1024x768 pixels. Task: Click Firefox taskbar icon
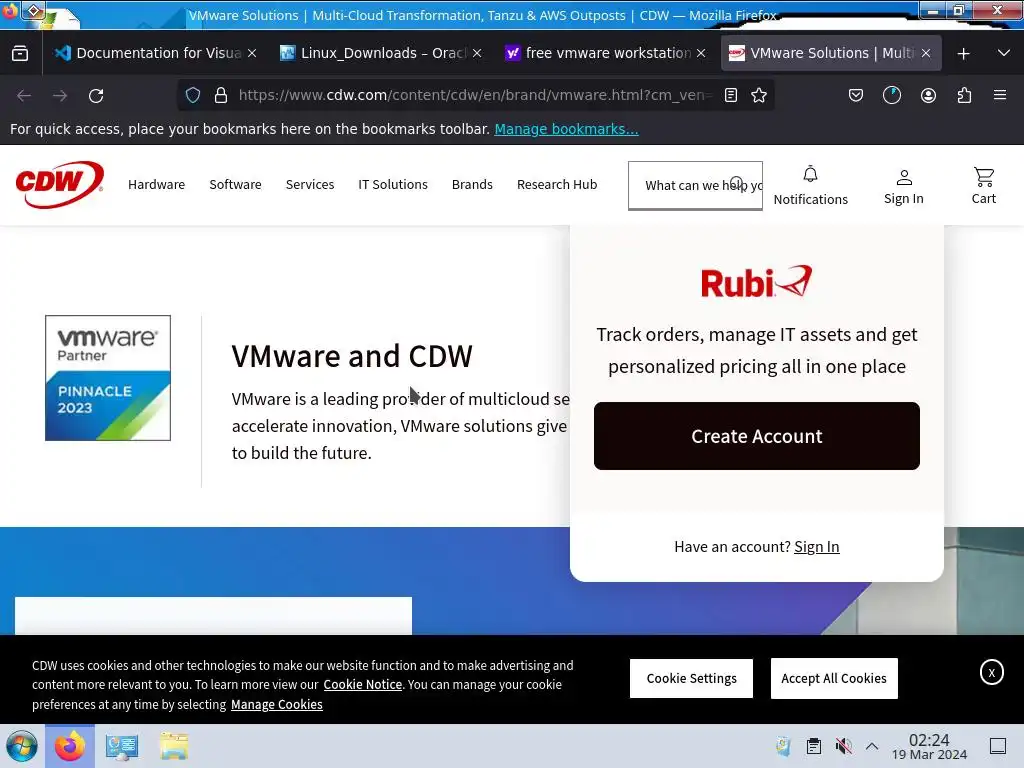[x=70, y=746]
